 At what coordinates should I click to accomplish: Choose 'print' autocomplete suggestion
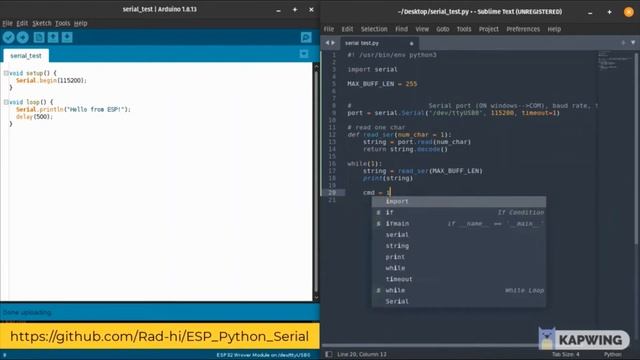point(459,257)
